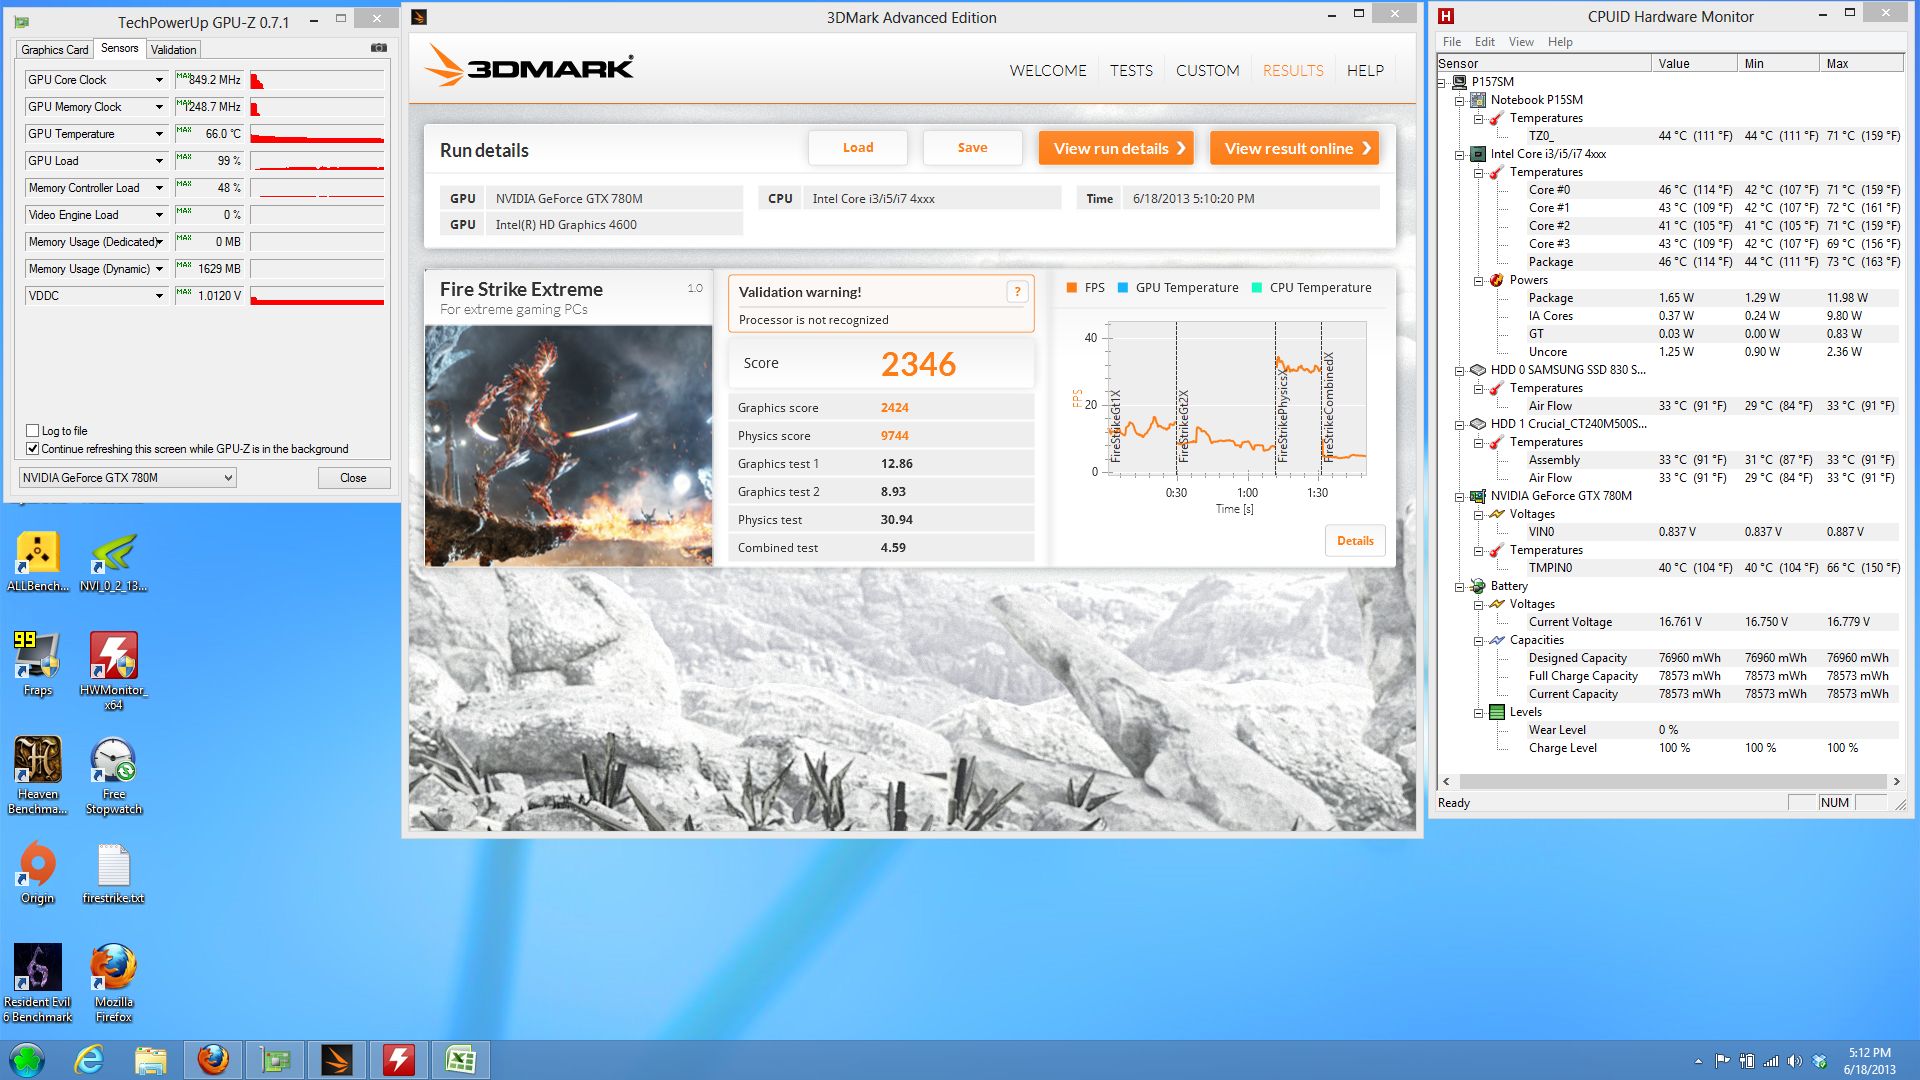Open NVIDIA GeForce GTX 780M GPU selector
Image resolution: width=1920 pixels, height=1080 pixels.
[127, 478]
